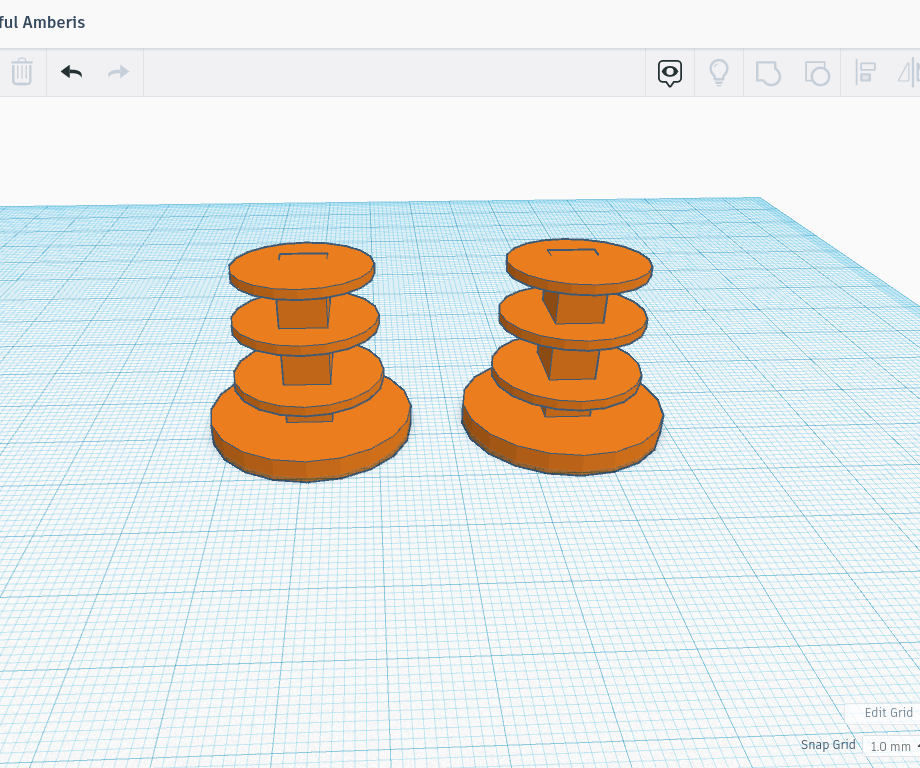Edit the design name ending 'Amberis'
The width and height of the screenshot is (920, 768).
click(x=42, y=22)
